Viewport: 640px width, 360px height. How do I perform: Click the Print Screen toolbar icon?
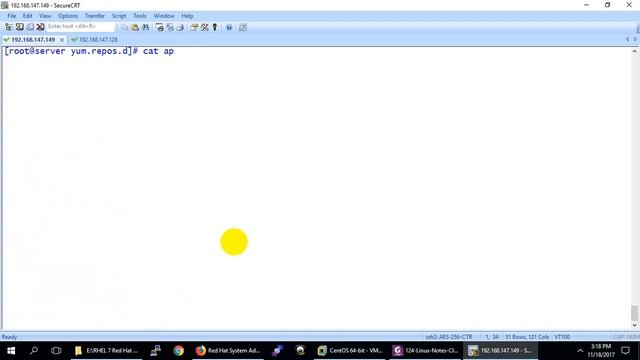pyautogui.click(x=160, y=27)
